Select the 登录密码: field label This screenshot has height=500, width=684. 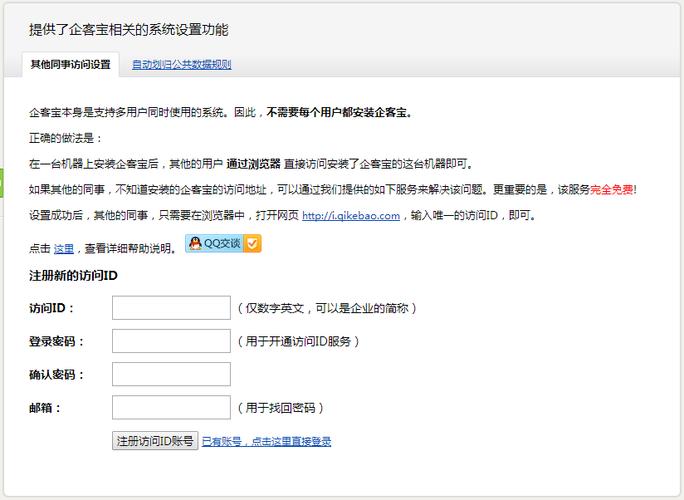[56, 341]
